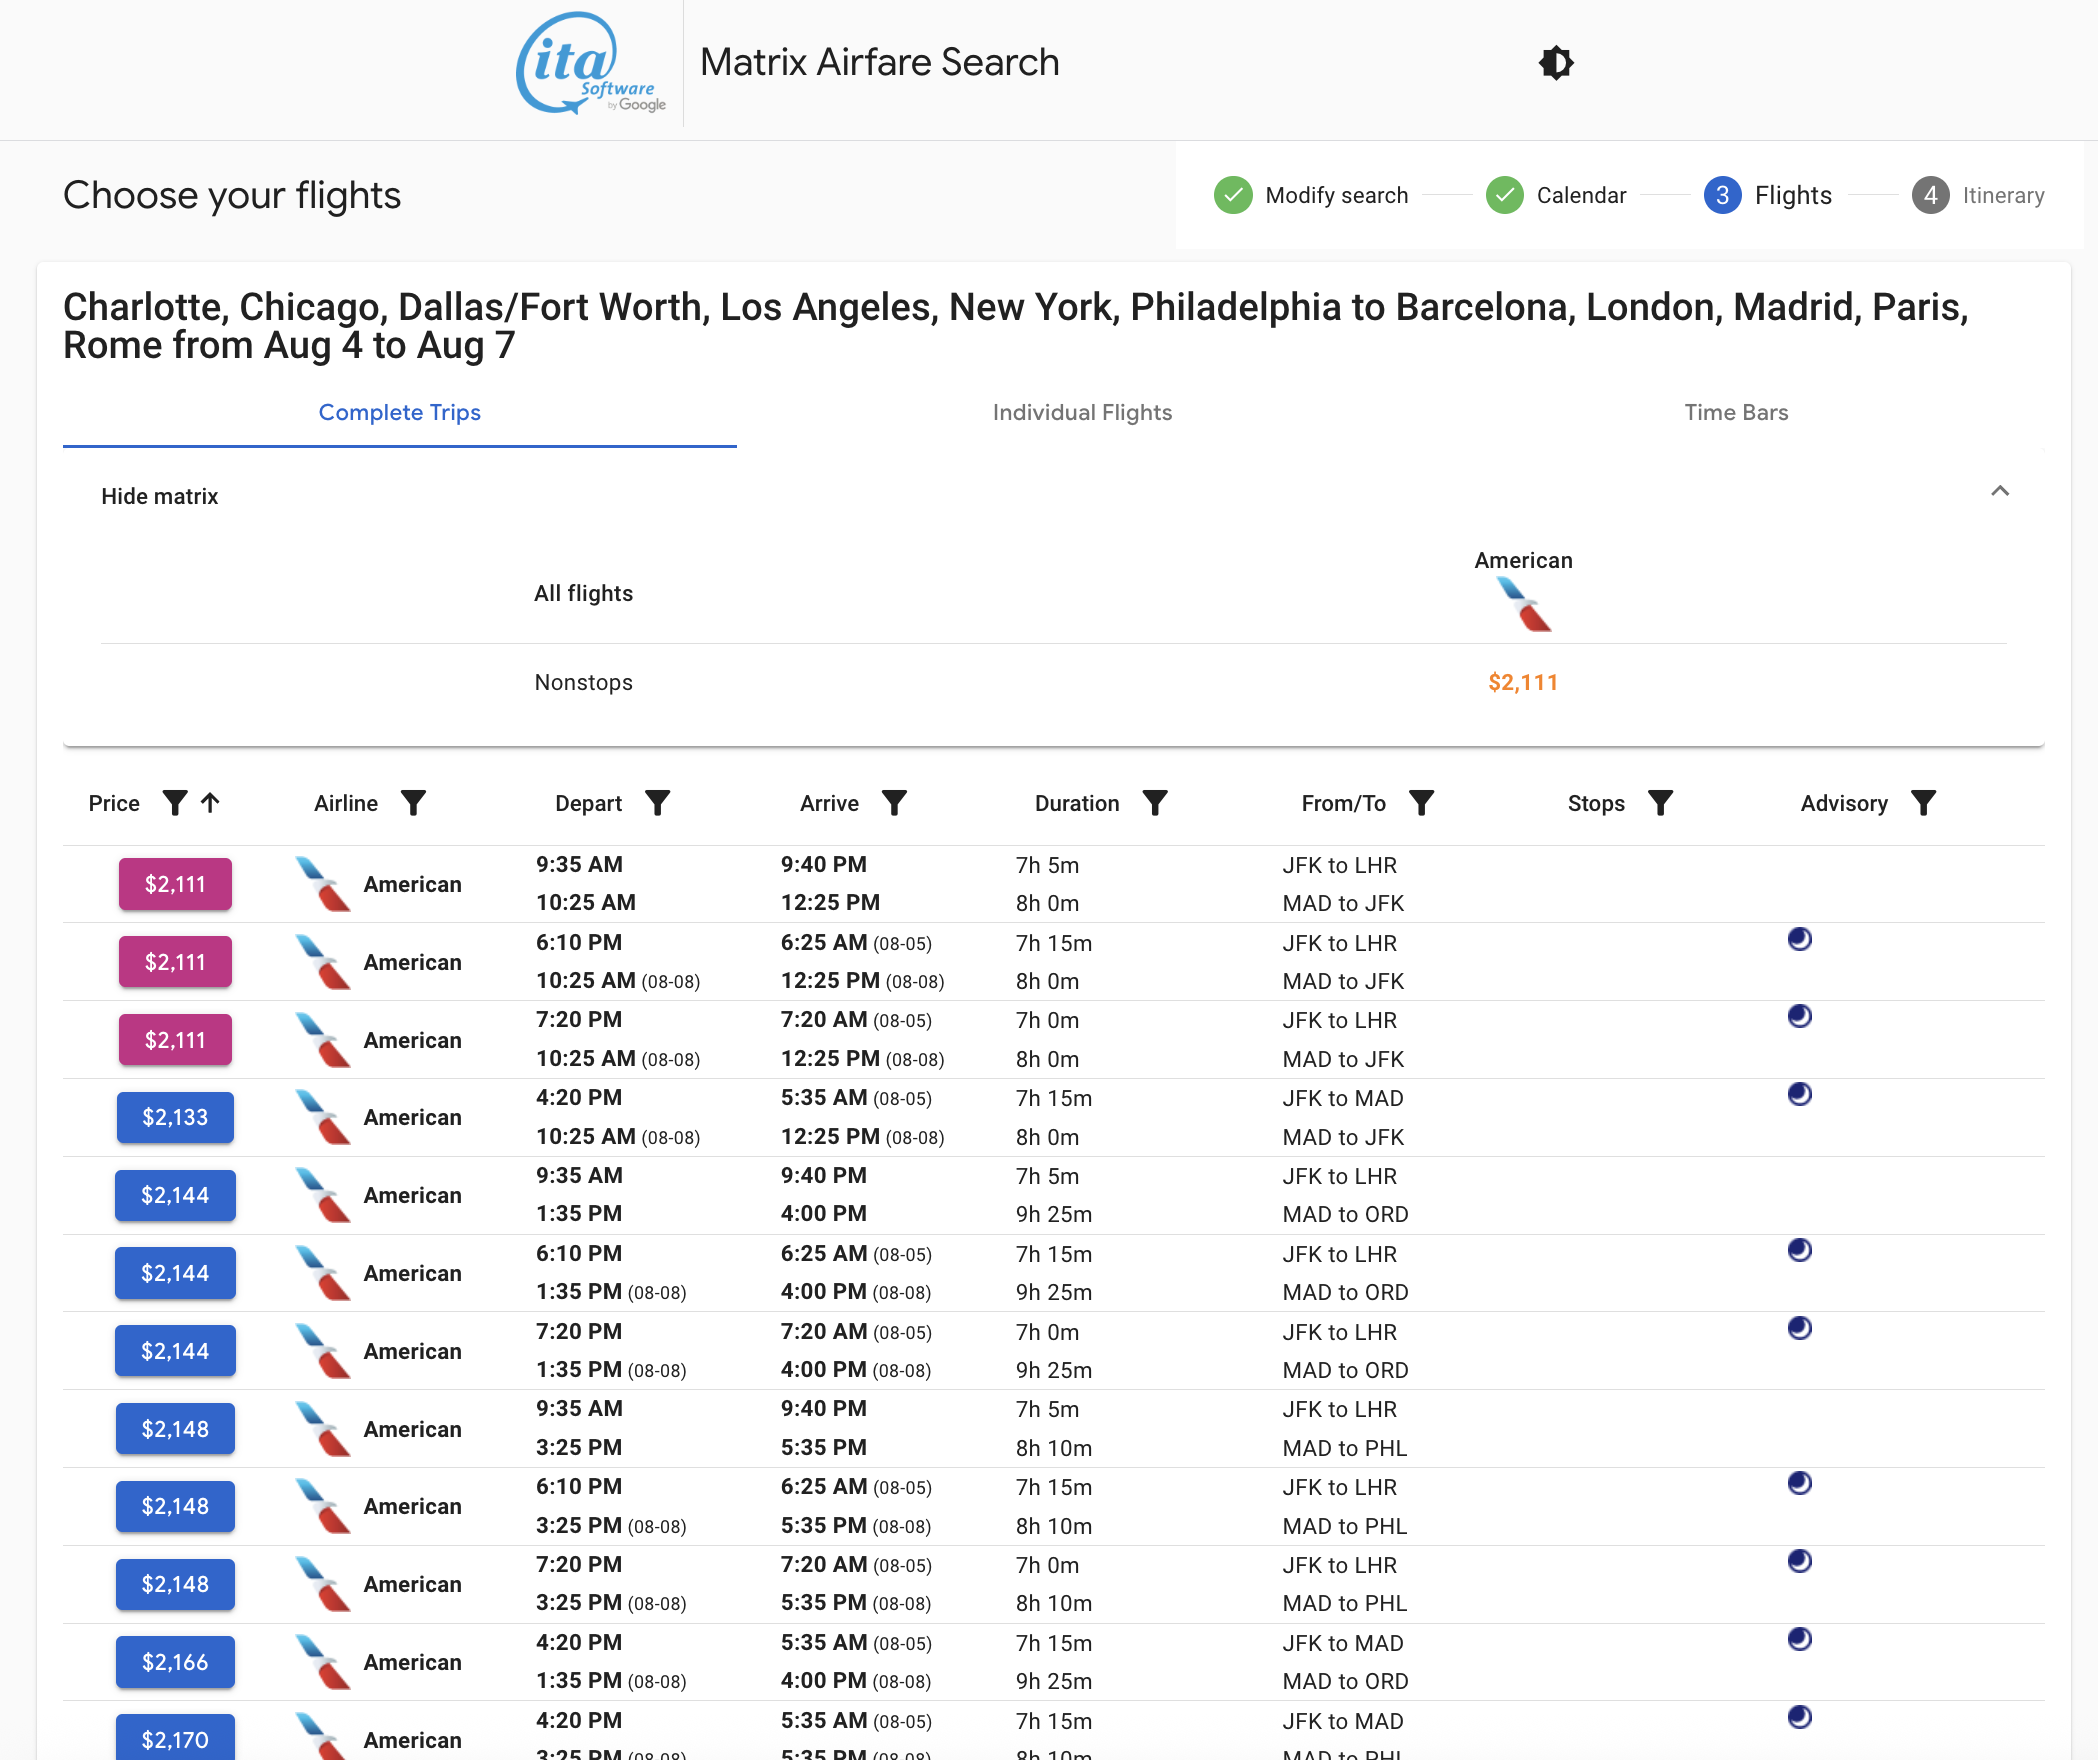Click the Matrix Airfare Search title
This screenshot has height=1760, width=2098.
[879, 62]
